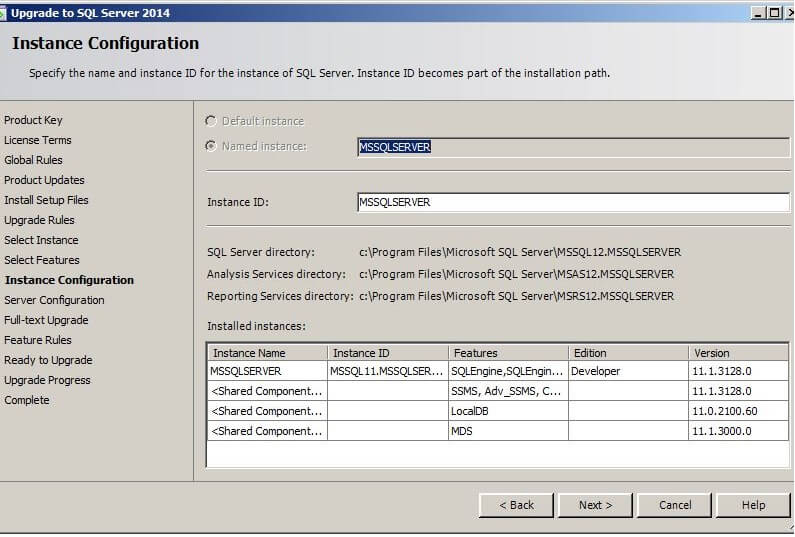This screenshot has width=795, height=537.
Task: Open Help for Instance Configuration
Action: (x=753, y=505)
